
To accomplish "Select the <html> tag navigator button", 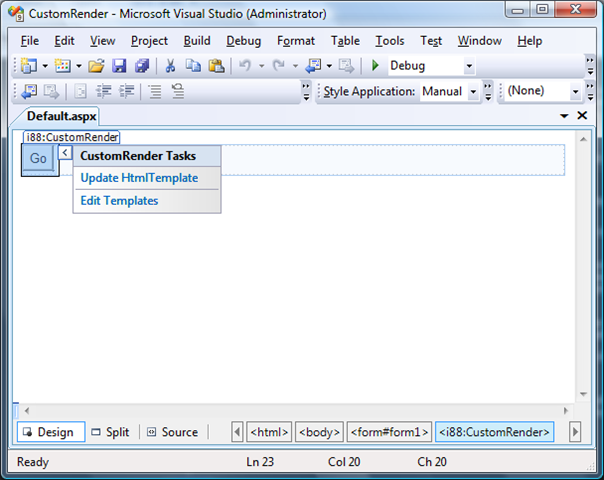I will click(269, 432).
